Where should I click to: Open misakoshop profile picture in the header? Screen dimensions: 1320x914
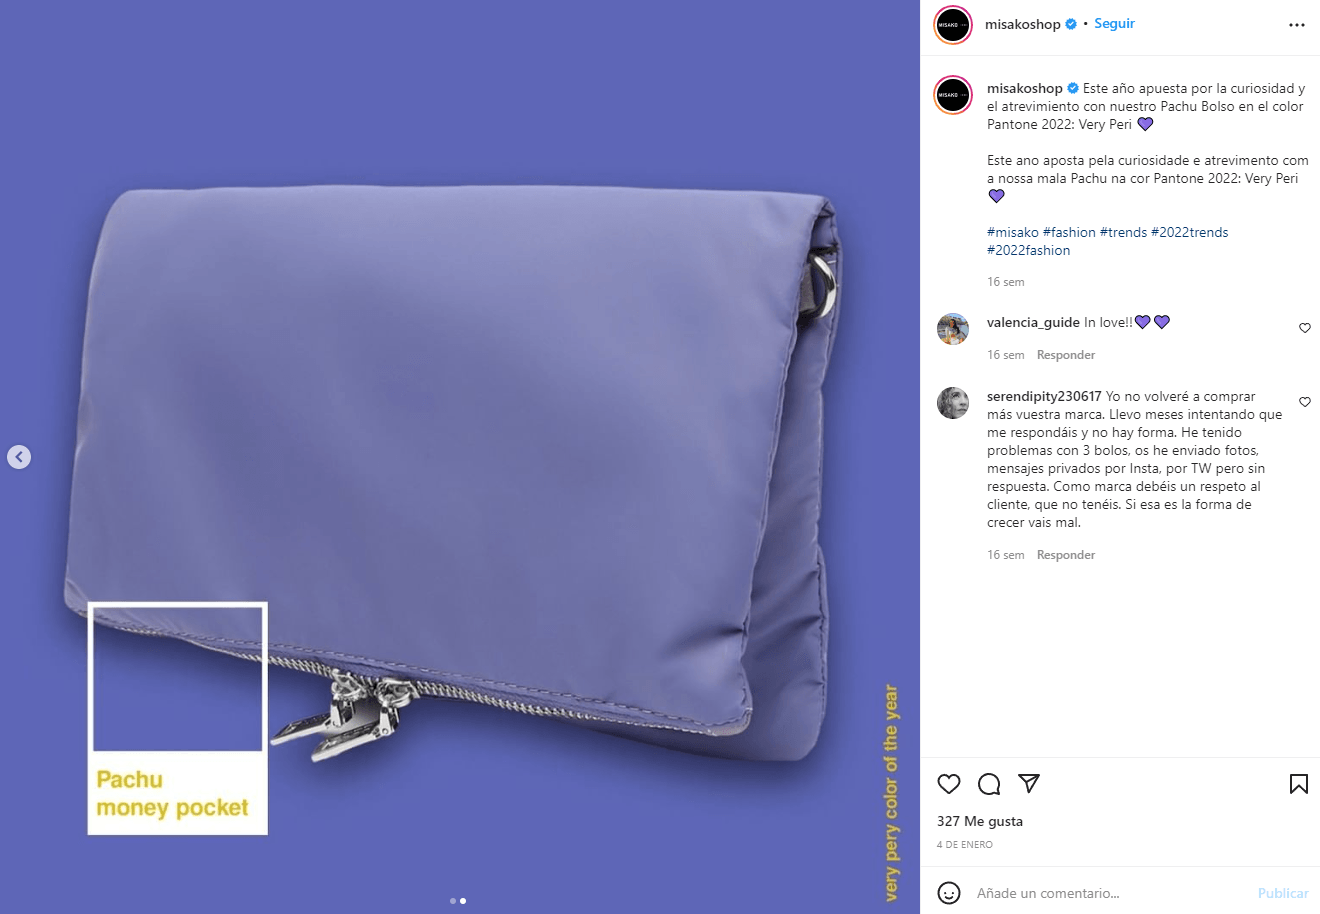pyautogui.click(x=953, y=25)
